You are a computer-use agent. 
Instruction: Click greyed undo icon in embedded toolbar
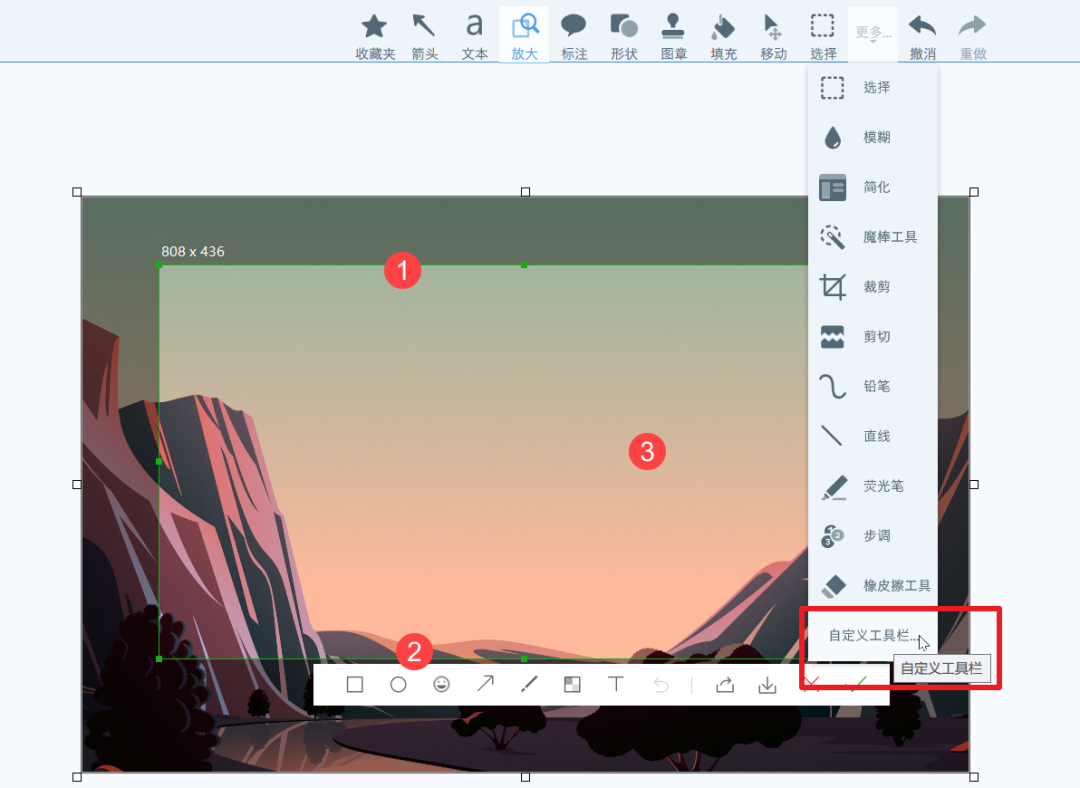(x=661, y=685)
